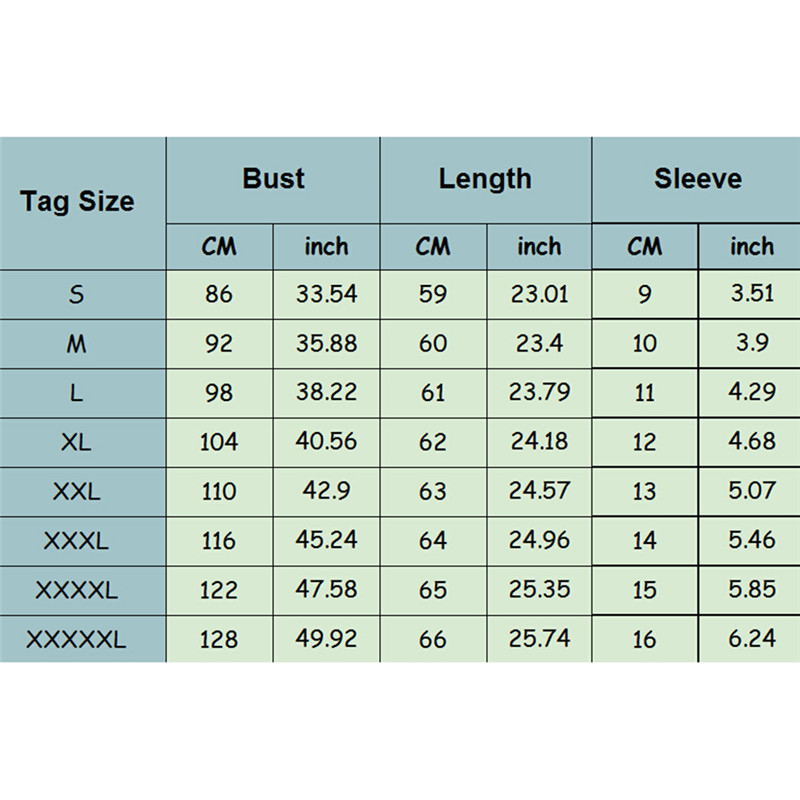This screenshot has width=800, height=800.
Task: Click the CM subheader under Bust
Action: point(219,247)
